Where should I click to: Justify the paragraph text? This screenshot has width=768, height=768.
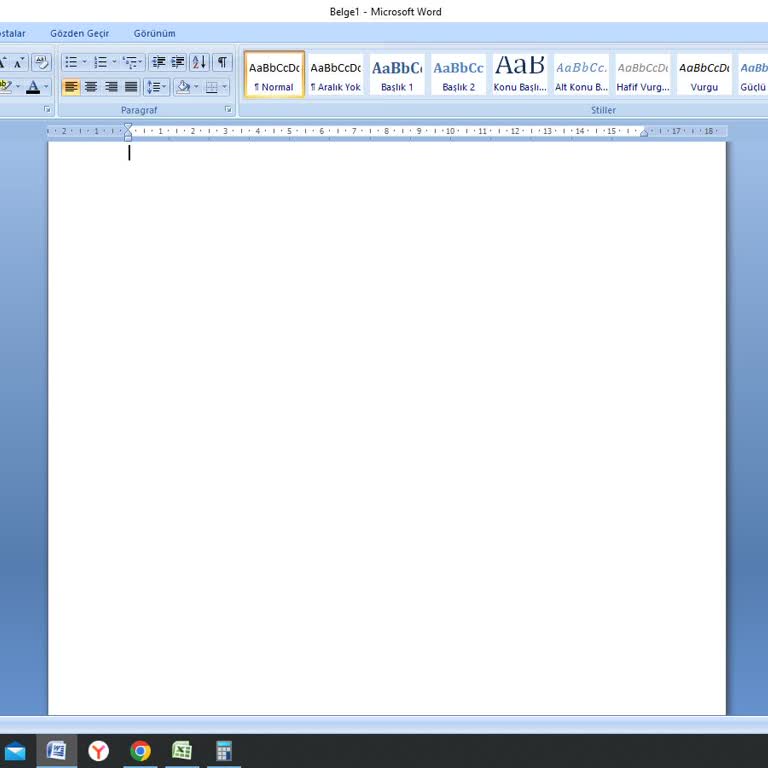(131, 87)
